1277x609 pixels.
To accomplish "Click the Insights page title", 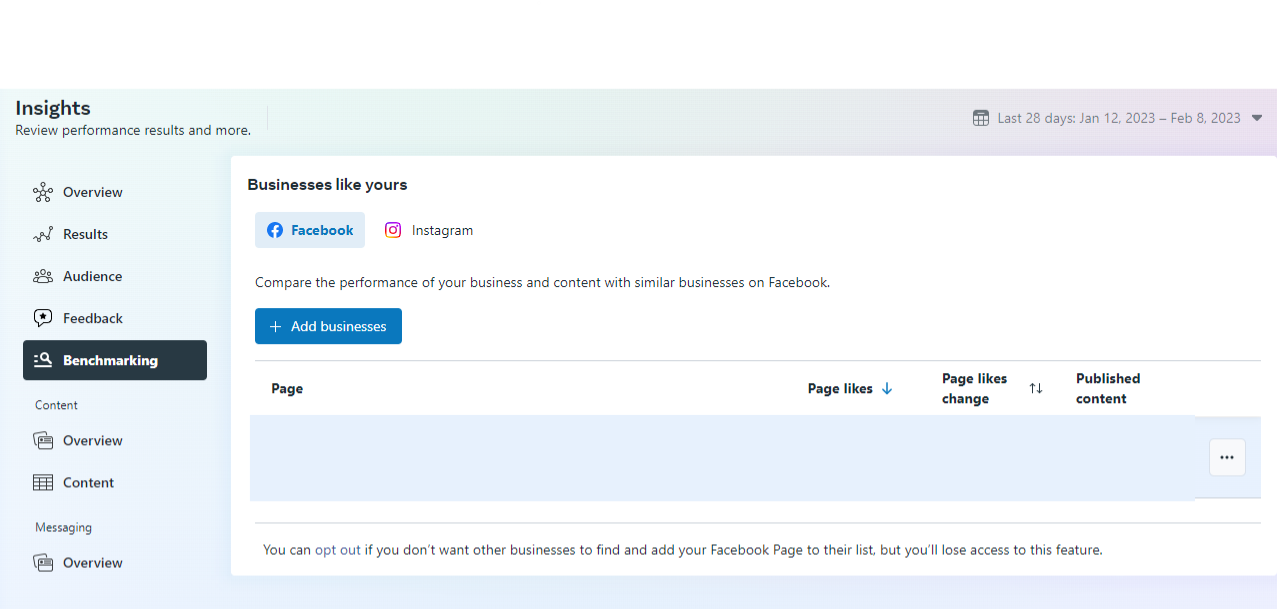I will (x=53, y=108).
